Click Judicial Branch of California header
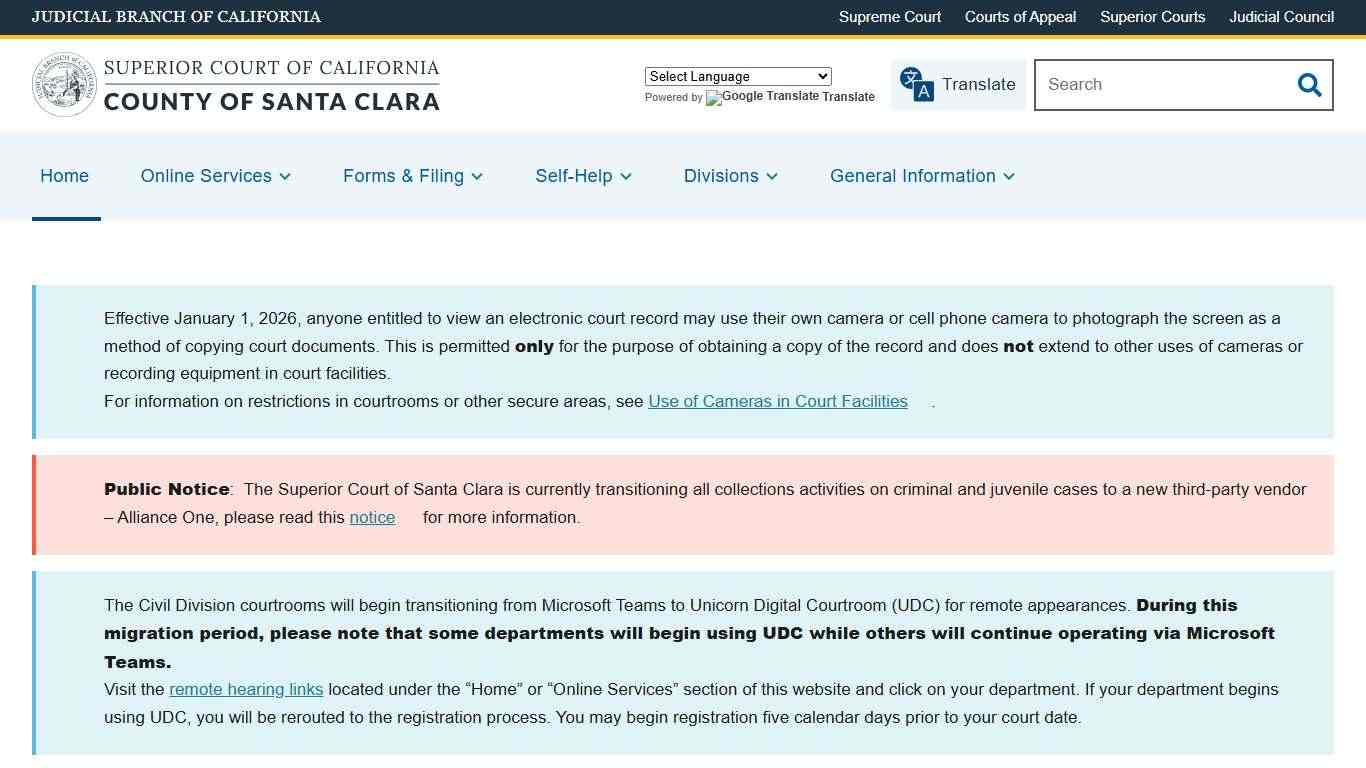 [x=176, y=17]
